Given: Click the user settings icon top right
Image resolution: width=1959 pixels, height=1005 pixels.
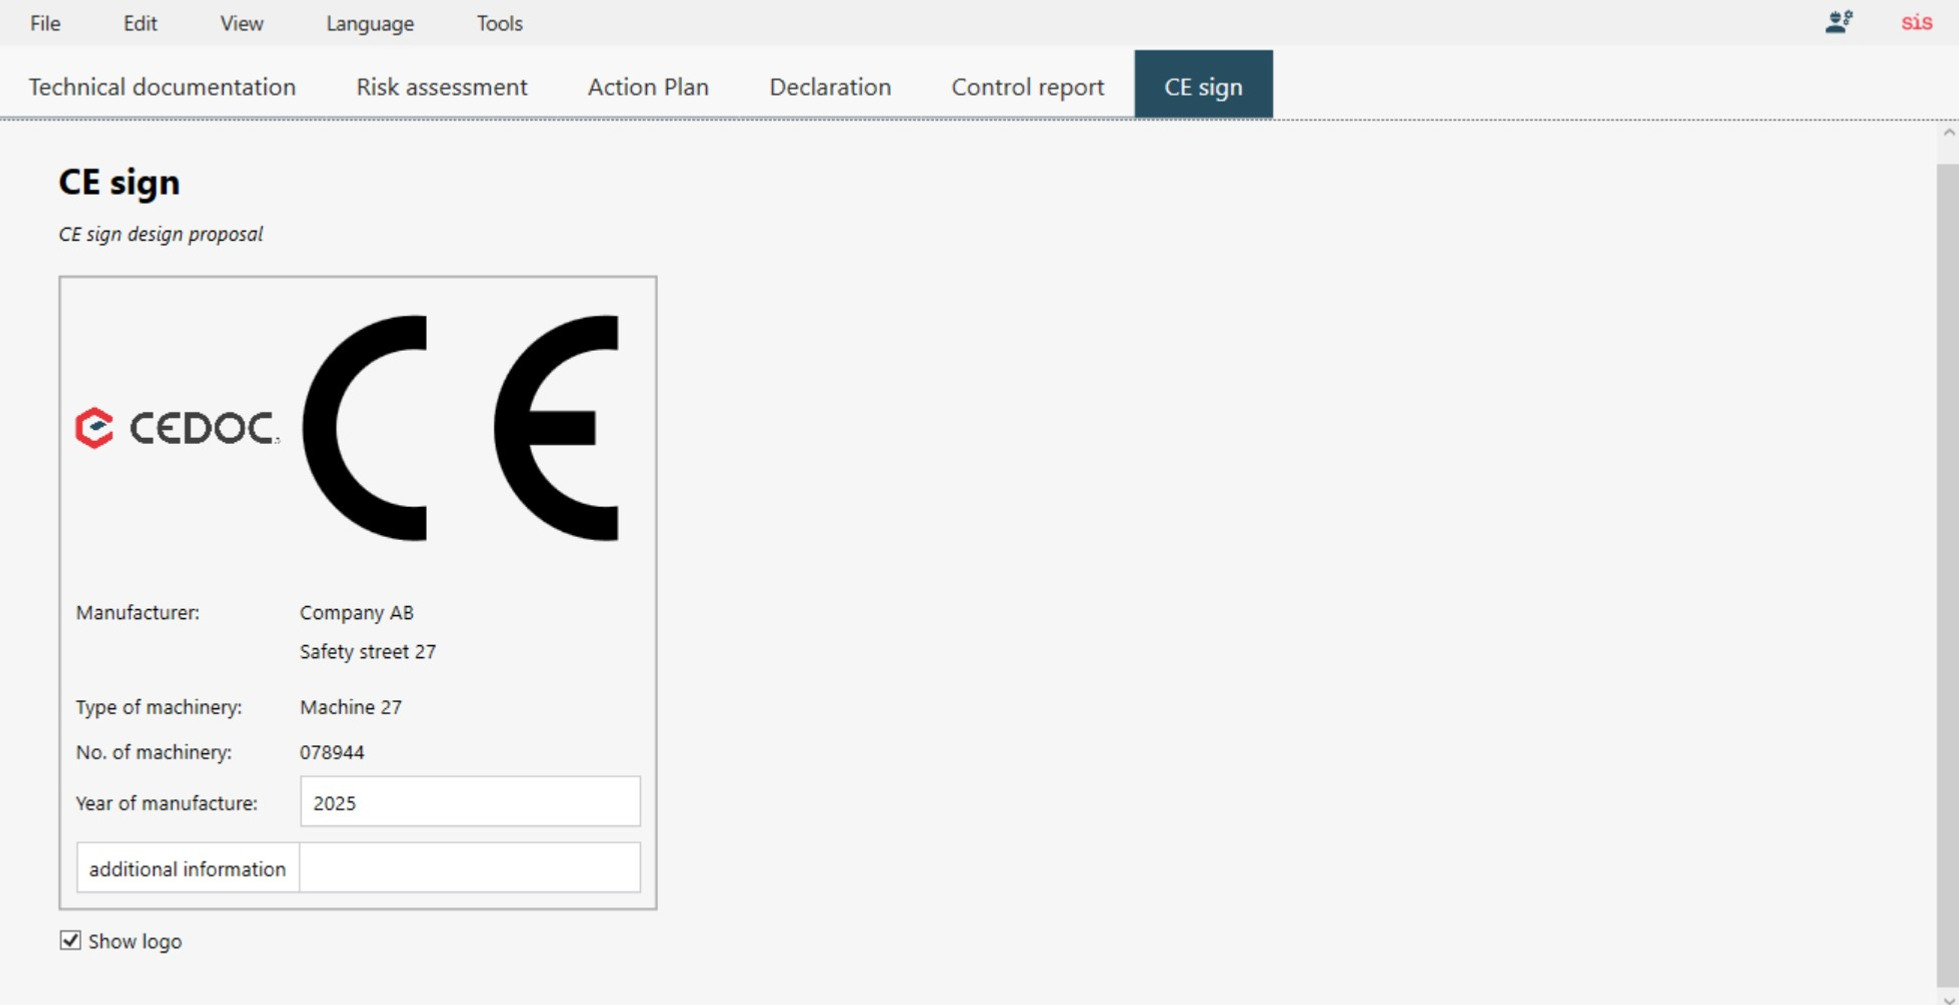Looking at the screenshot, I should [1838, 22].
